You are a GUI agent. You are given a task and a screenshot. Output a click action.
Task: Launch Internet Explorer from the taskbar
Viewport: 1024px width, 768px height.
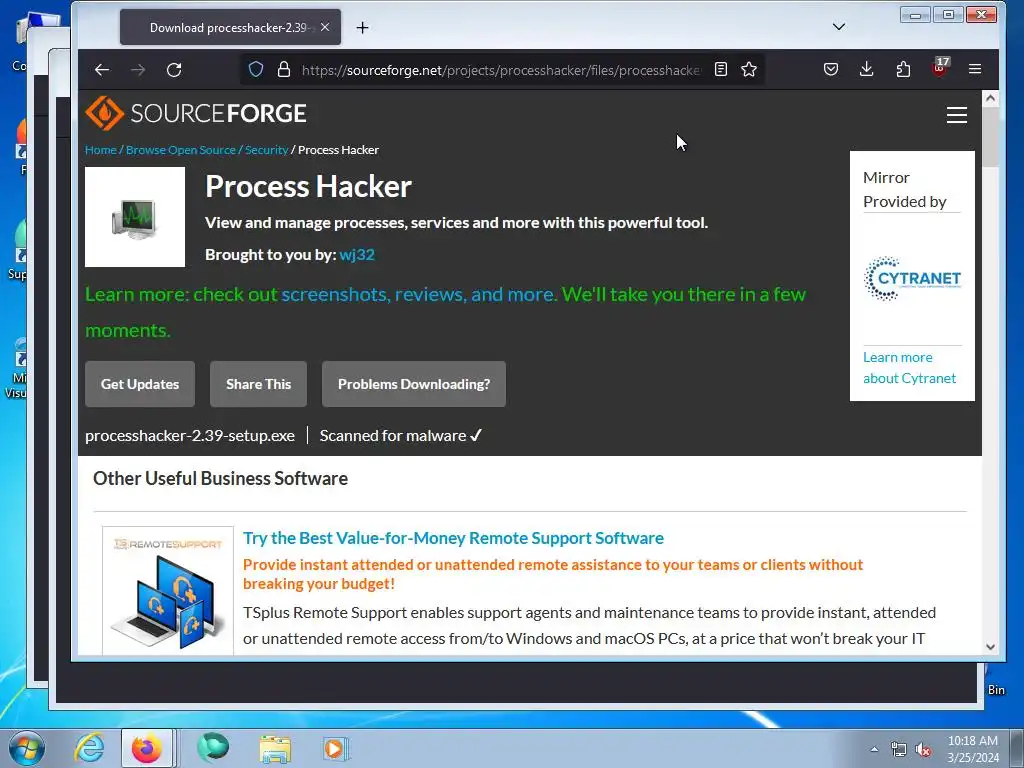pyautogui.click(x=89, y=748)
